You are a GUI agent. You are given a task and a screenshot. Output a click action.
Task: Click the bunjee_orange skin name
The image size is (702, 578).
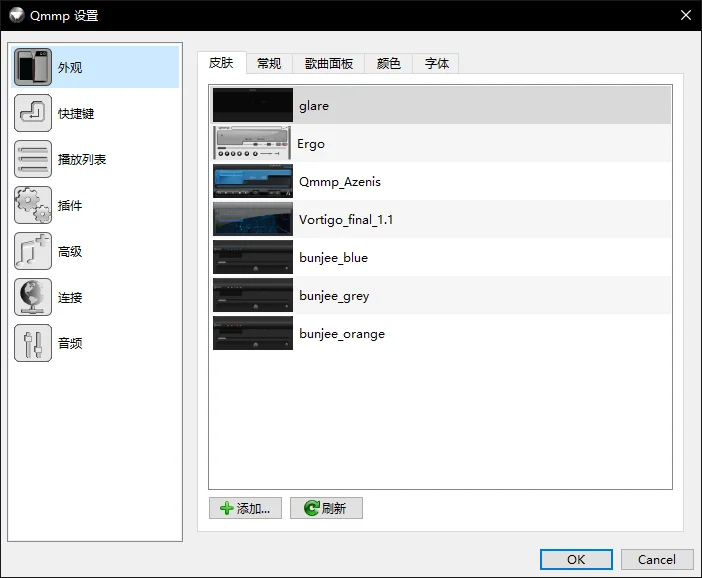point(342,334)
